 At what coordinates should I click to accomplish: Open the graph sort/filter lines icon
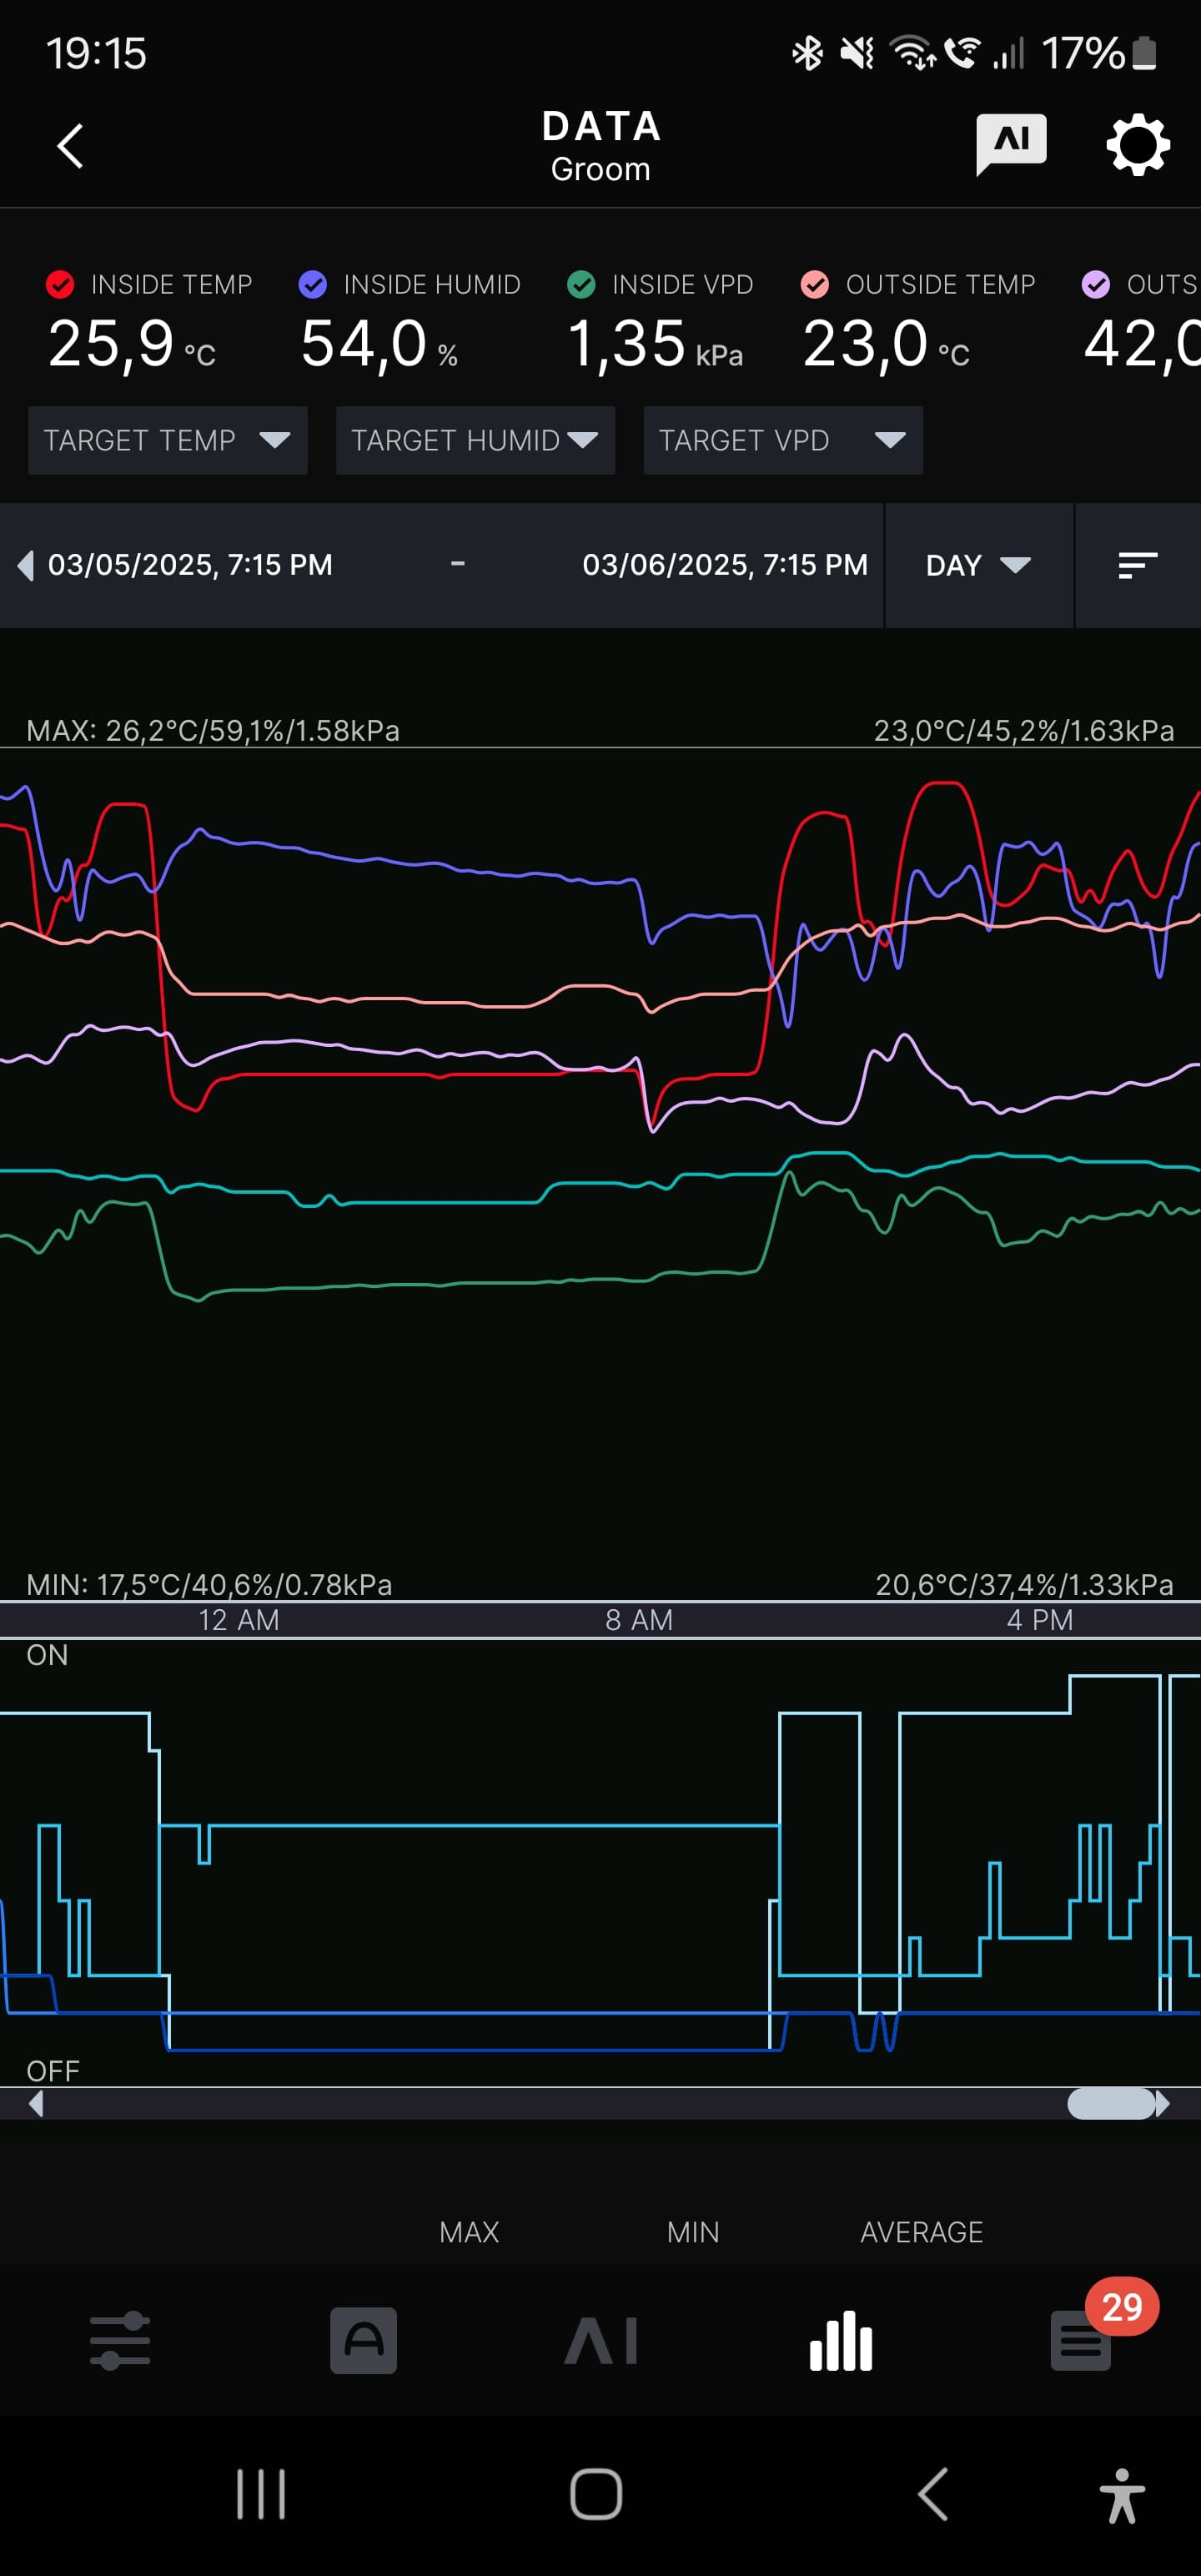[1137, 566]
